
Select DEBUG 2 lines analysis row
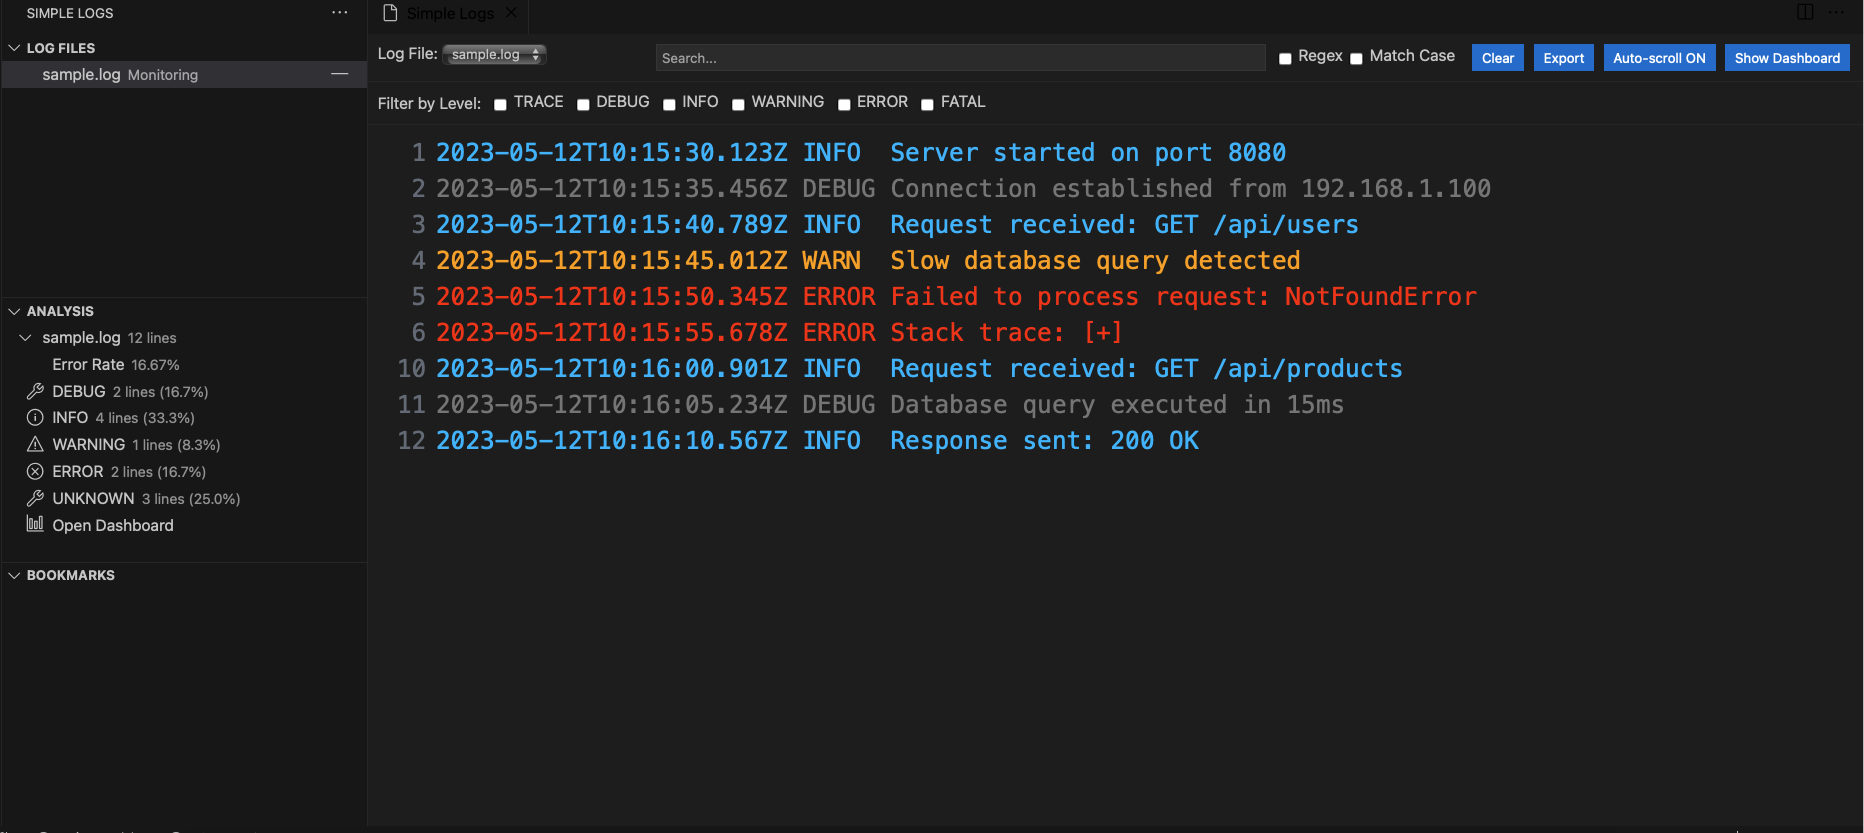[x=184, y=391]
